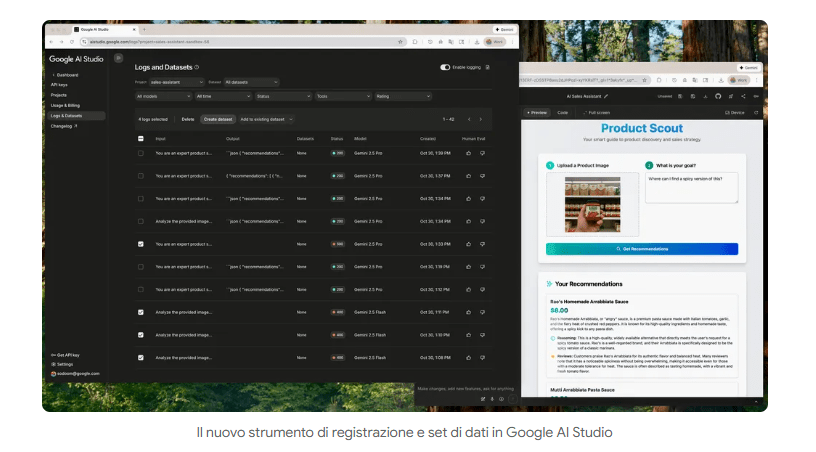Open the Tools filter dropdown

click(343, 96)
